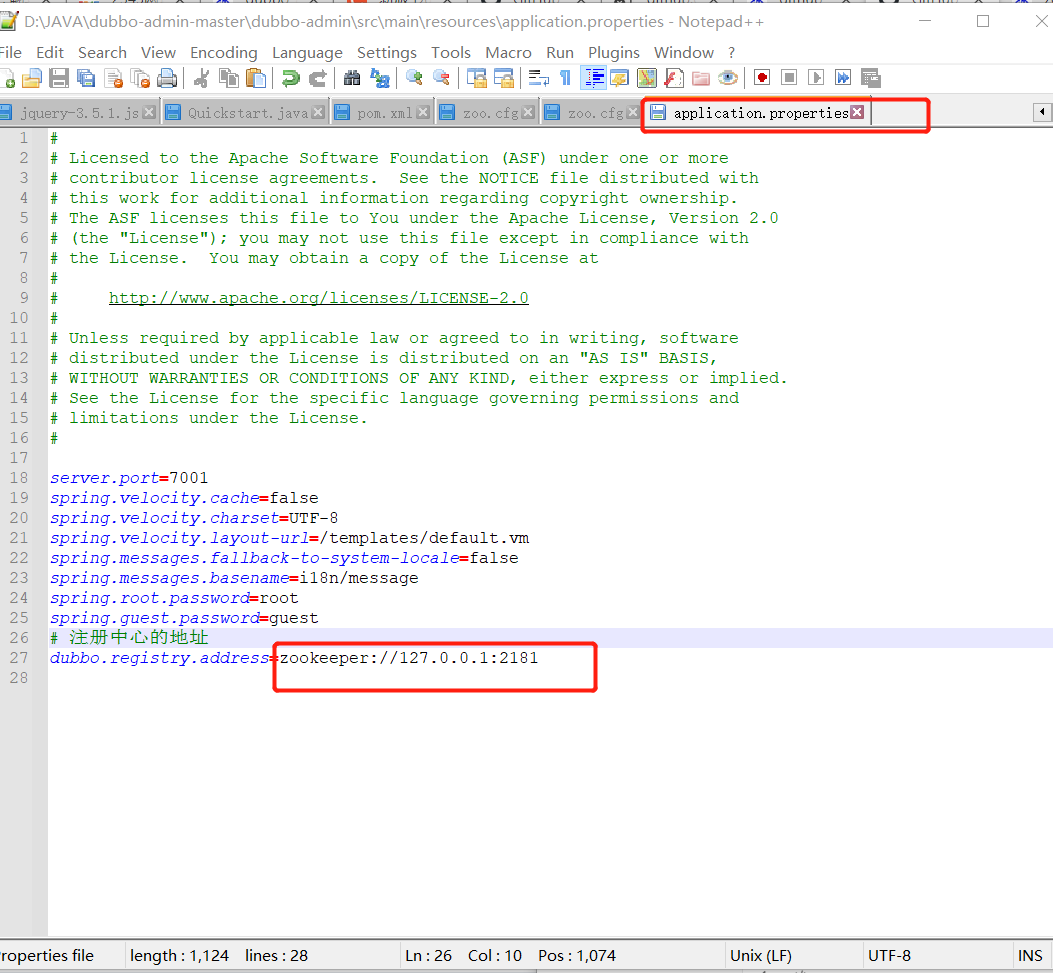Click the tab bar scroll-left arrow
Viewport: 1053px width, 973px height.
click(x=1042, y=112)
